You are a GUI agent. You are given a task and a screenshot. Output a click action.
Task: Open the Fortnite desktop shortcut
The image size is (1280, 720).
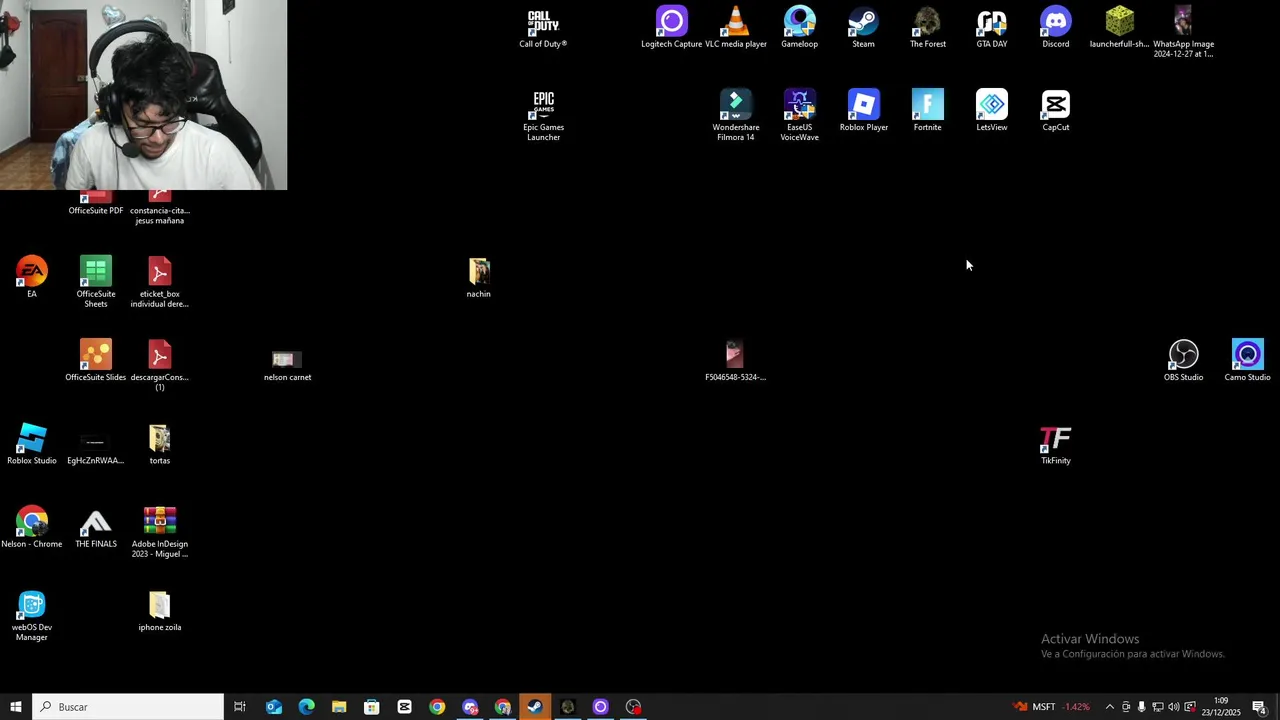(927, 111)
